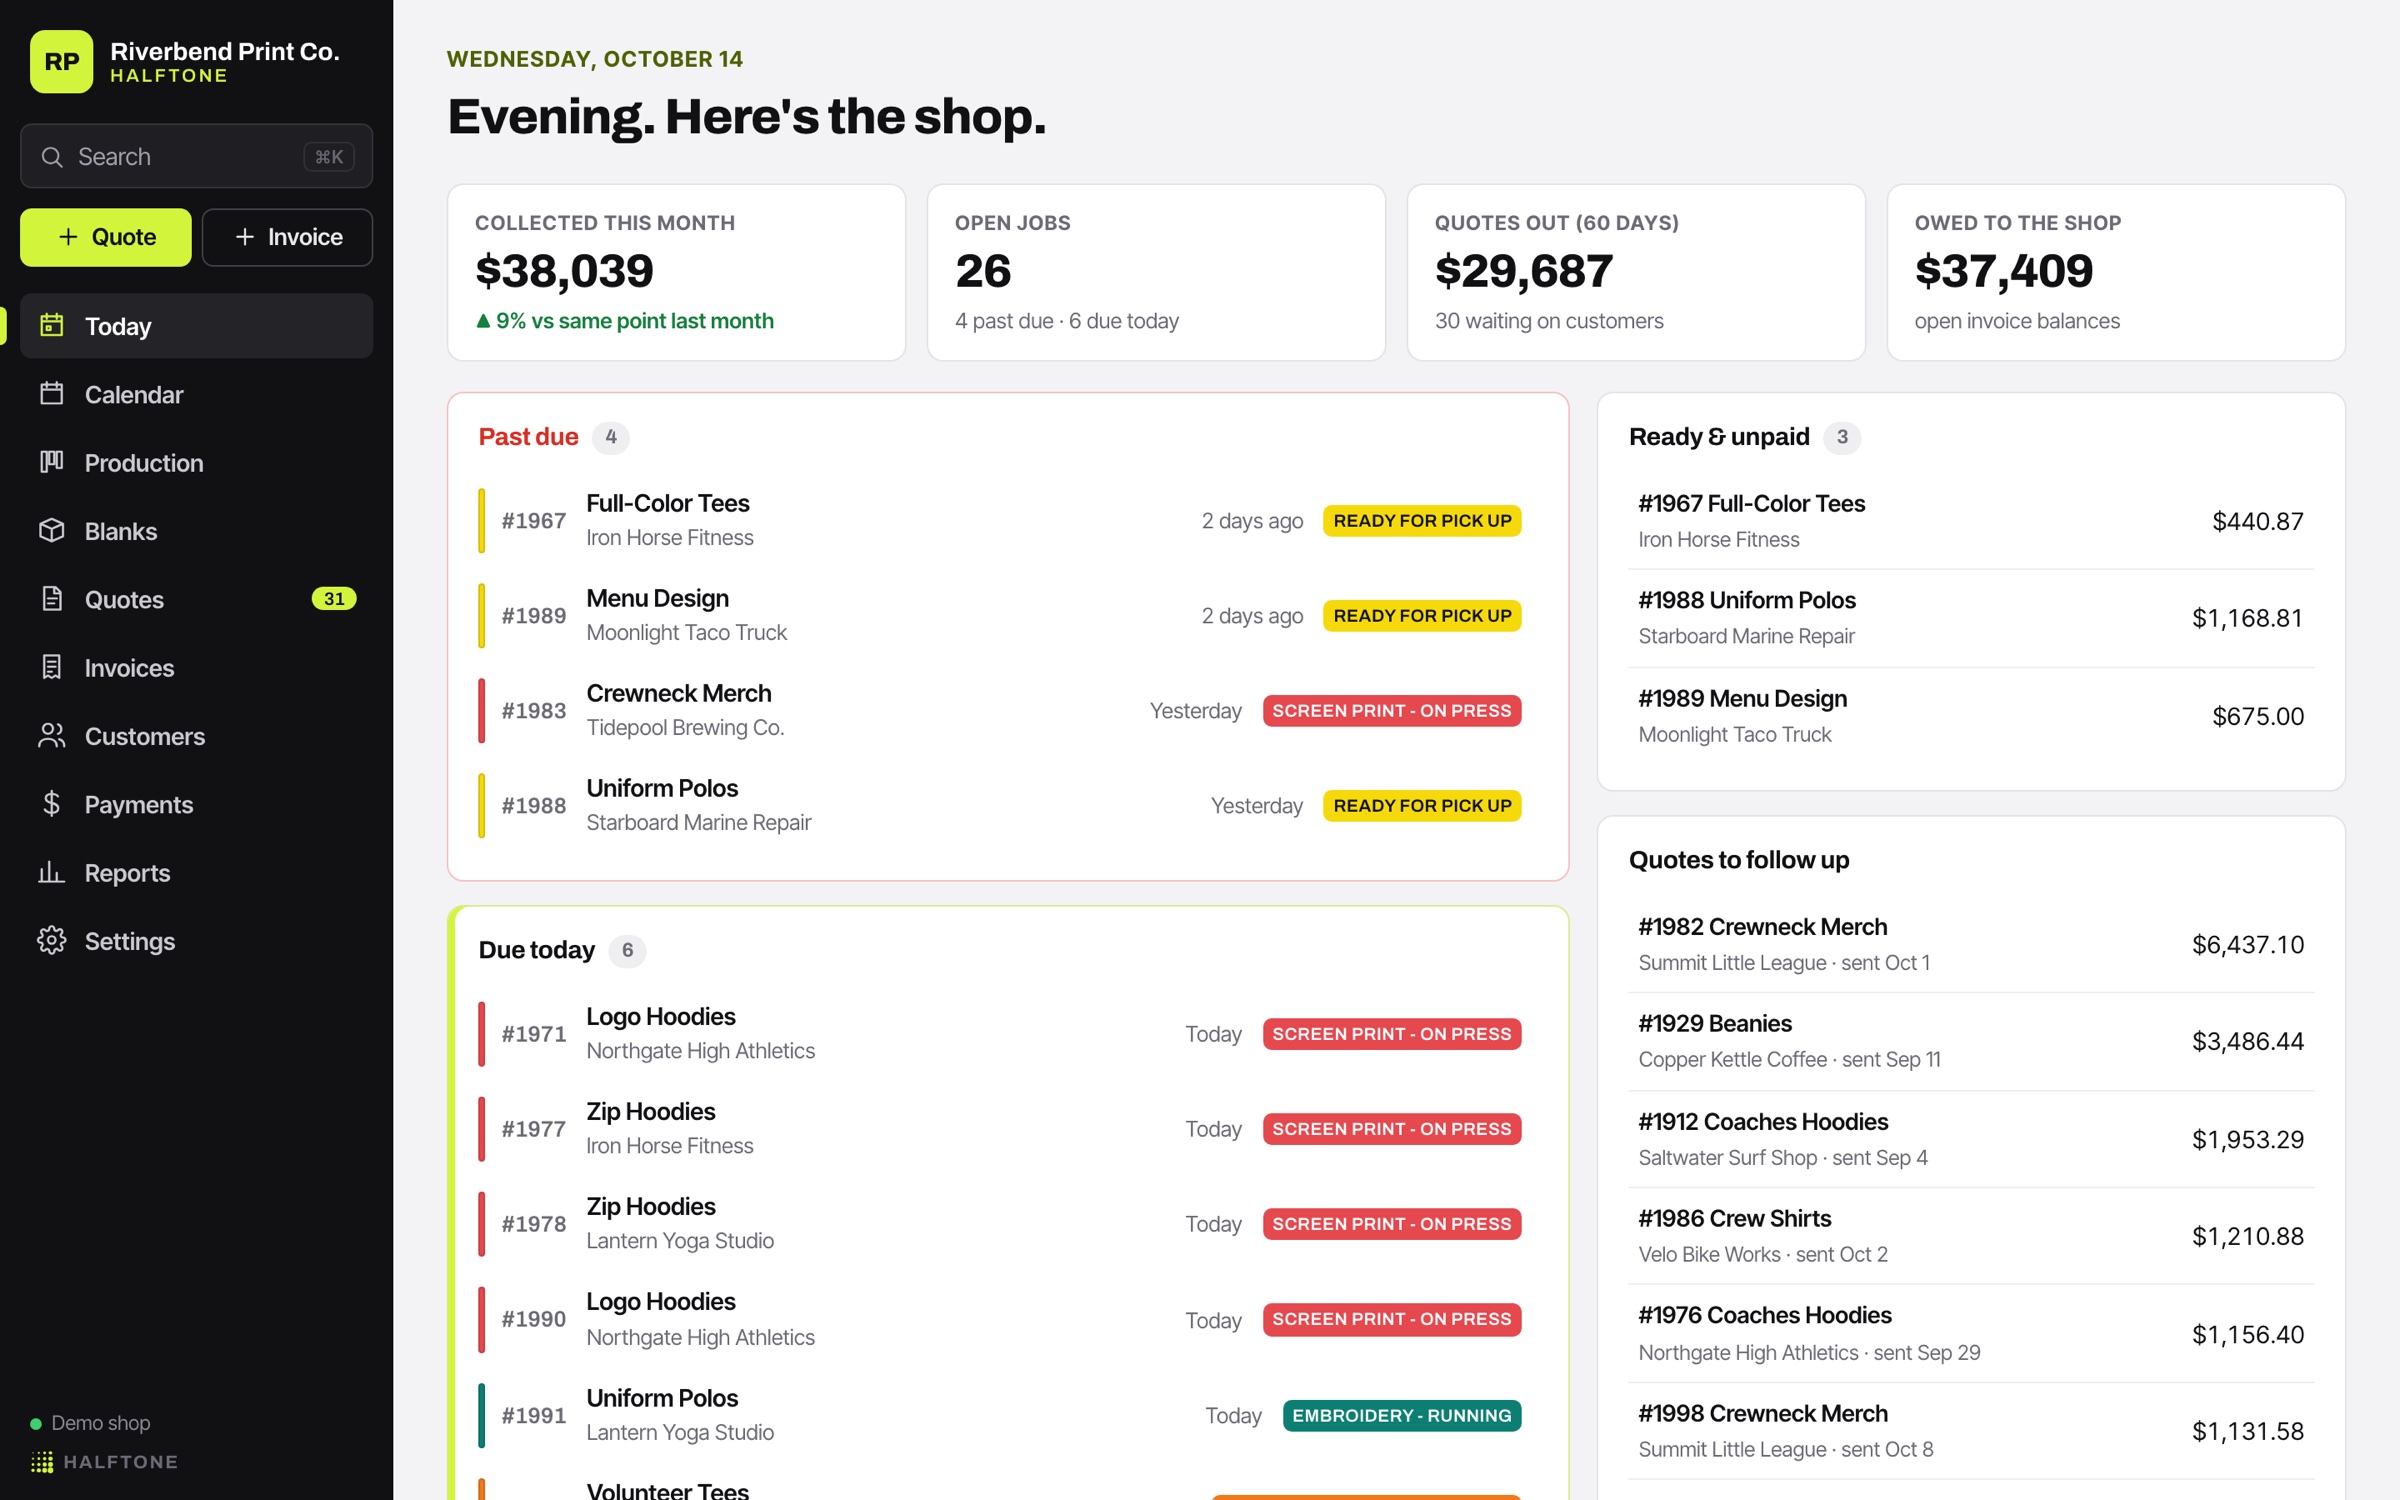Click the Today calendar icon

tap(52, 325)
